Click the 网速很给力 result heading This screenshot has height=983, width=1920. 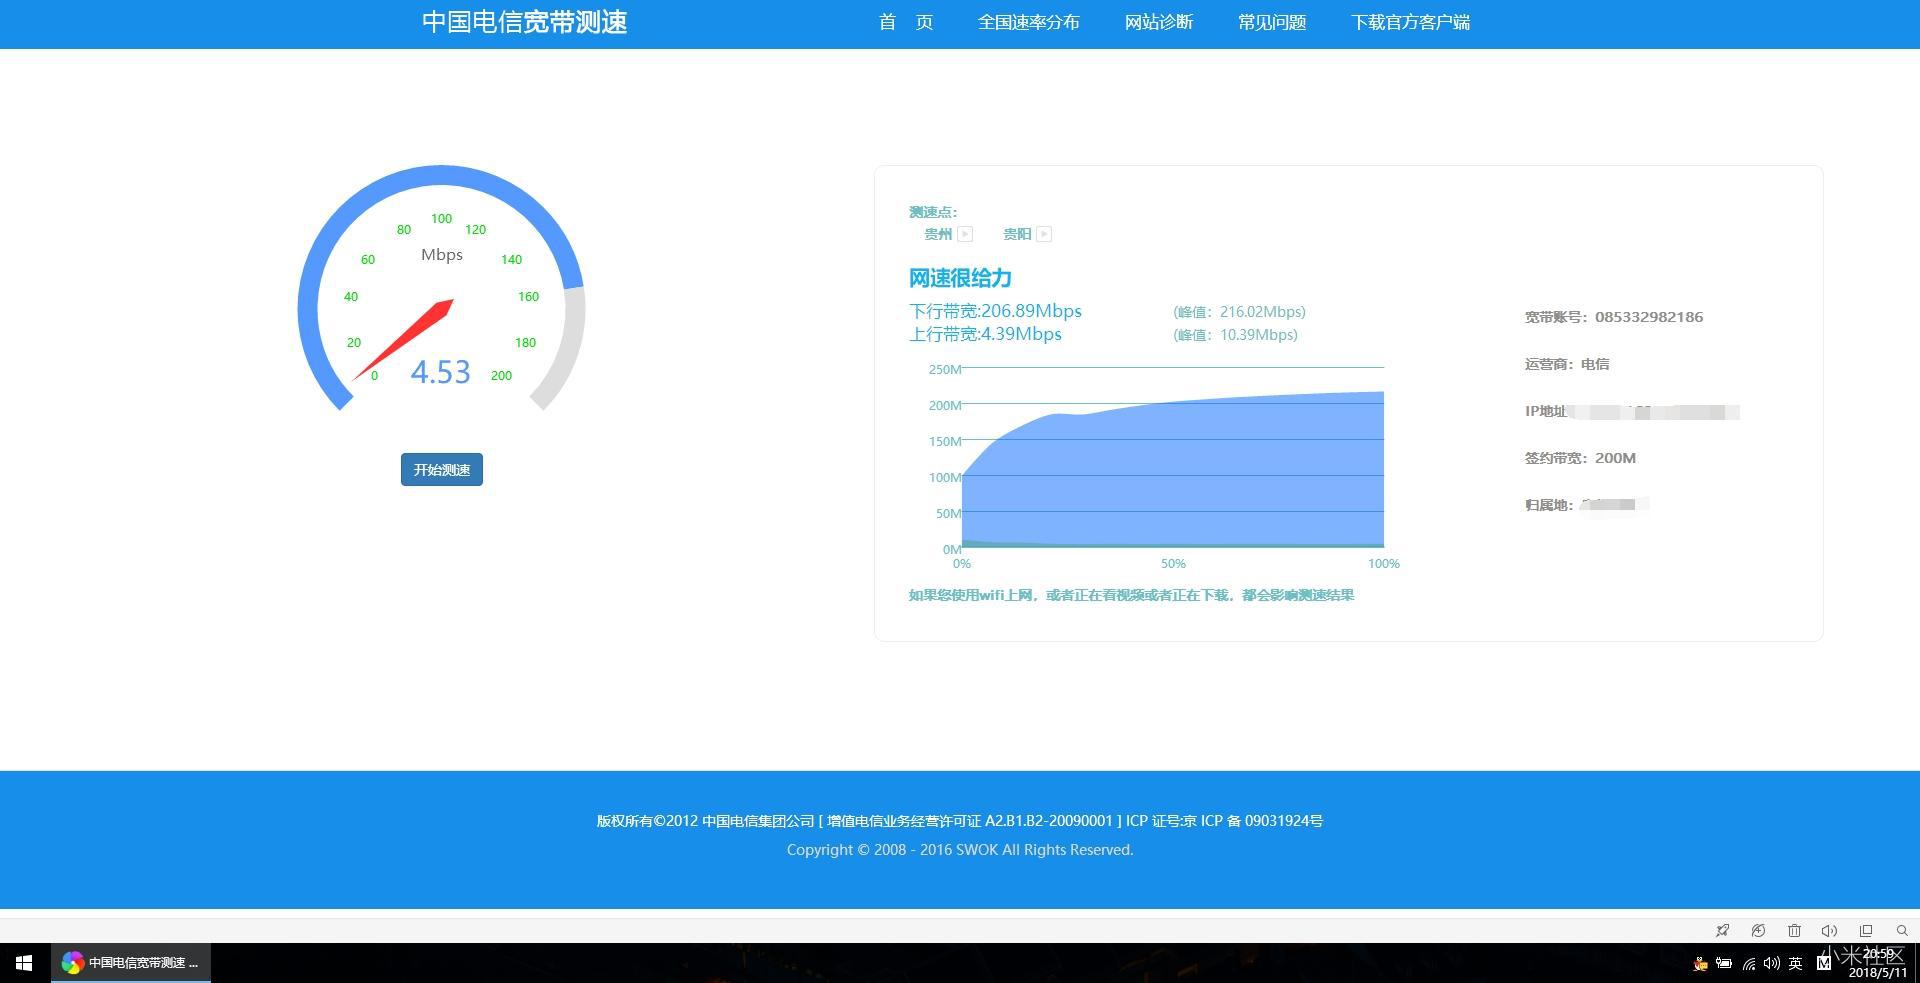pyautogui.click(x=960, y=278)
